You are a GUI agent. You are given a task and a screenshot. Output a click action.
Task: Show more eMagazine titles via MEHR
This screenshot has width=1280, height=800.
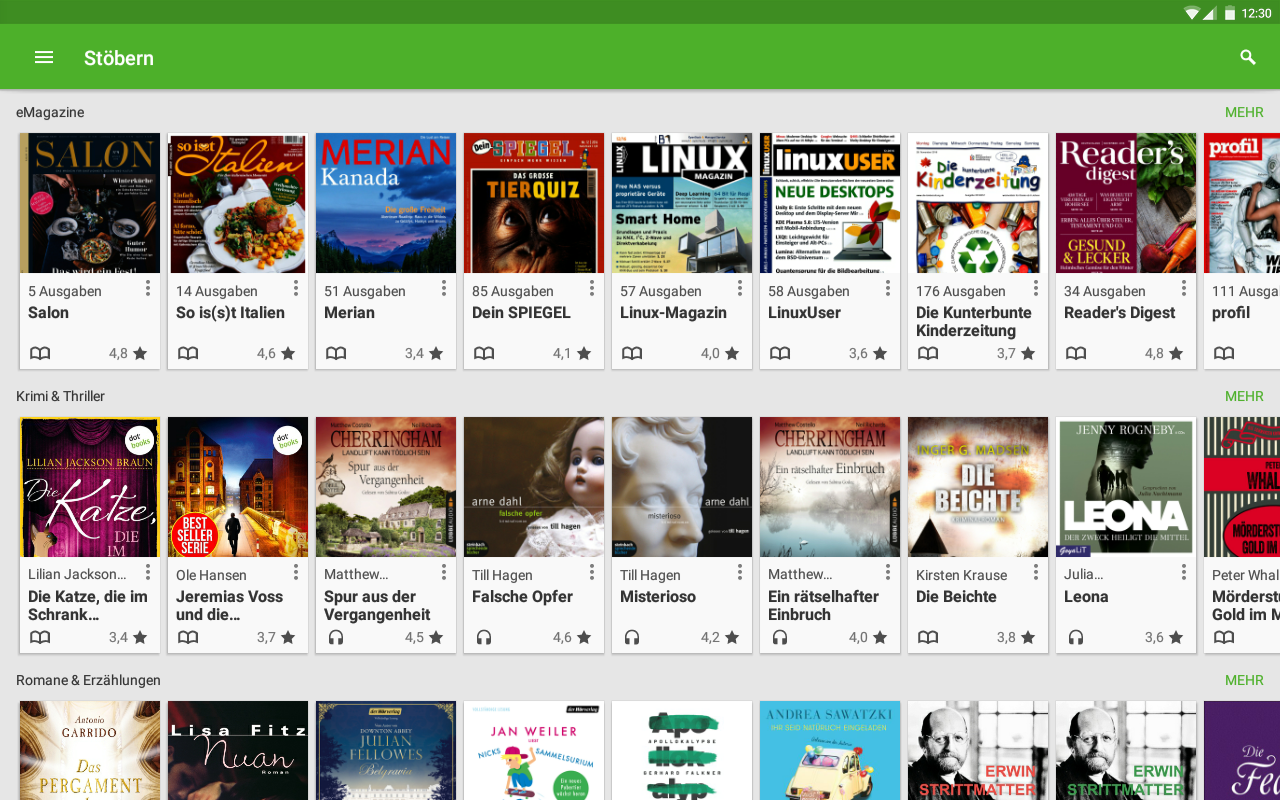tap(1244, 112)
